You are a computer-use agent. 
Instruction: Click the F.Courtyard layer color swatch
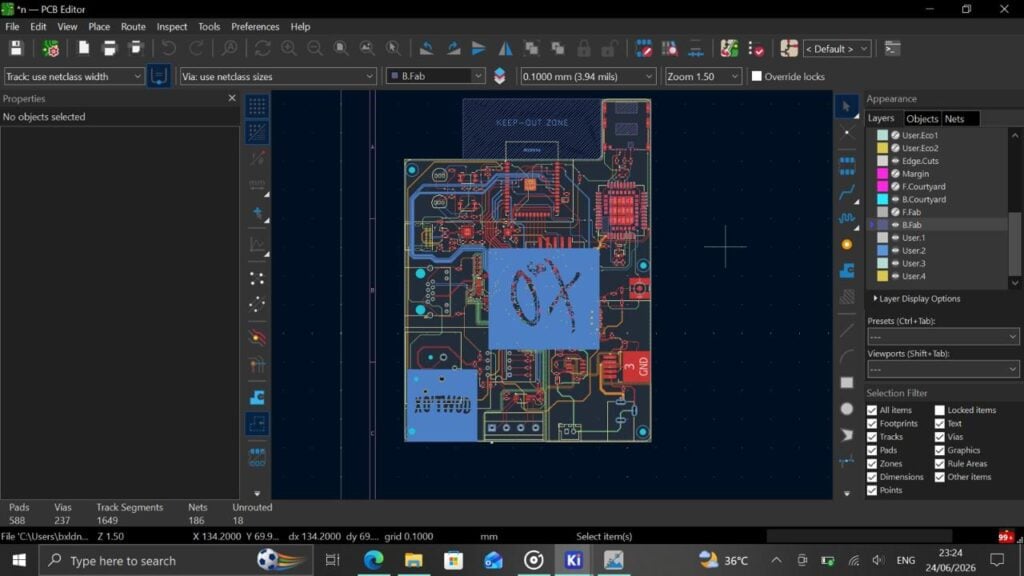(882, 186)
